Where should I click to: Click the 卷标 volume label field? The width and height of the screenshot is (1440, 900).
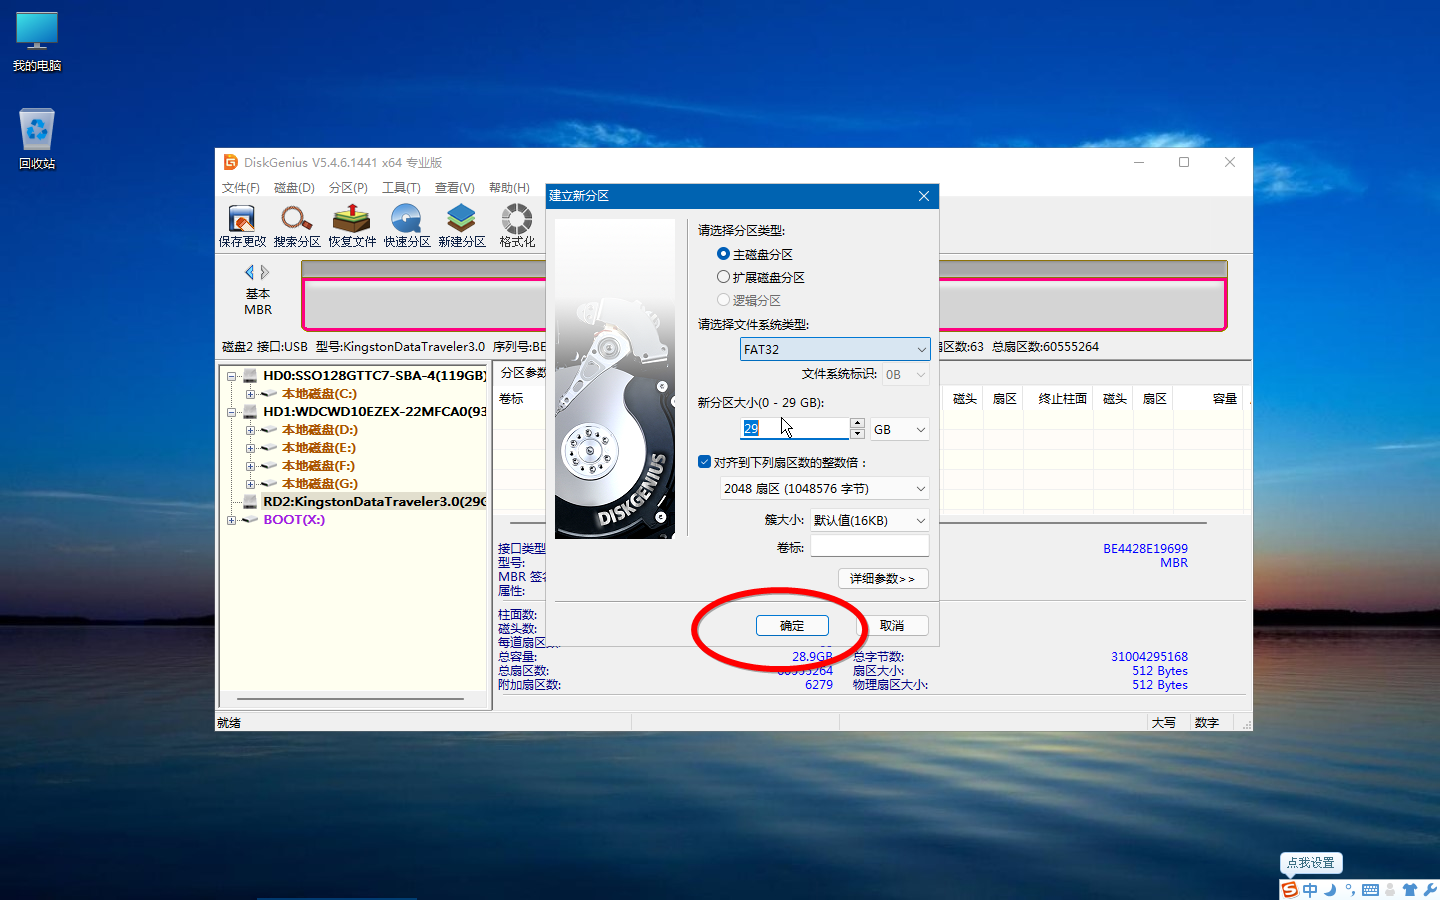869,546
